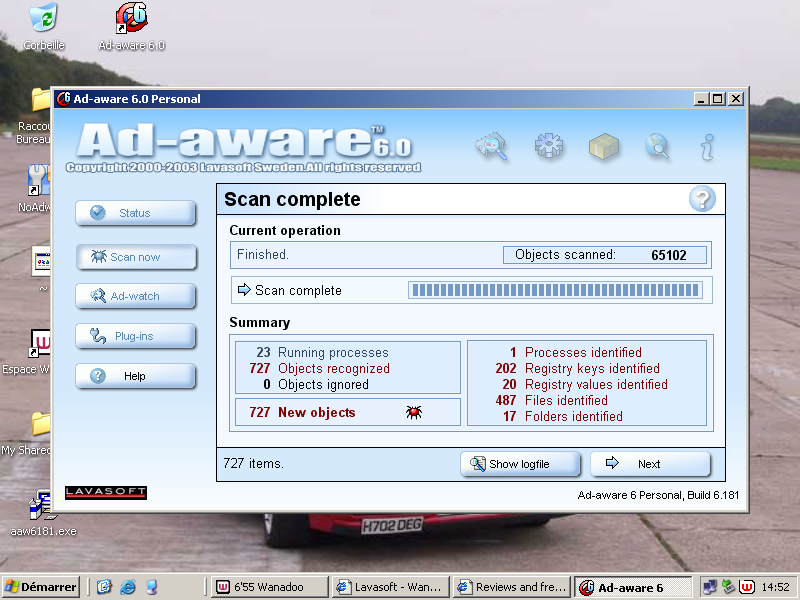
Task: Minimize the Ad-aware 6.0 Personal window
Action: click(701, 99)
